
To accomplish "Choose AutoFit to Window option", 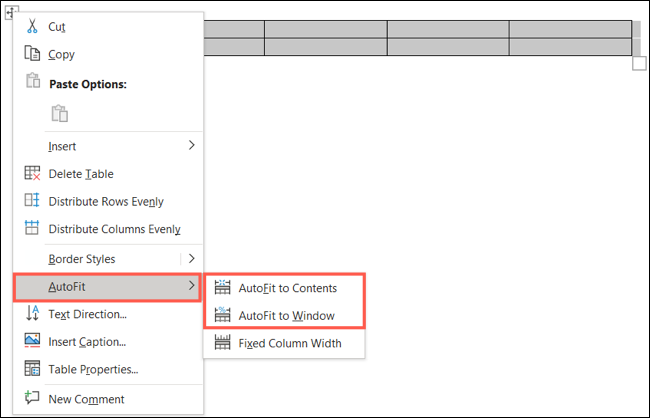I will [286, 315].
